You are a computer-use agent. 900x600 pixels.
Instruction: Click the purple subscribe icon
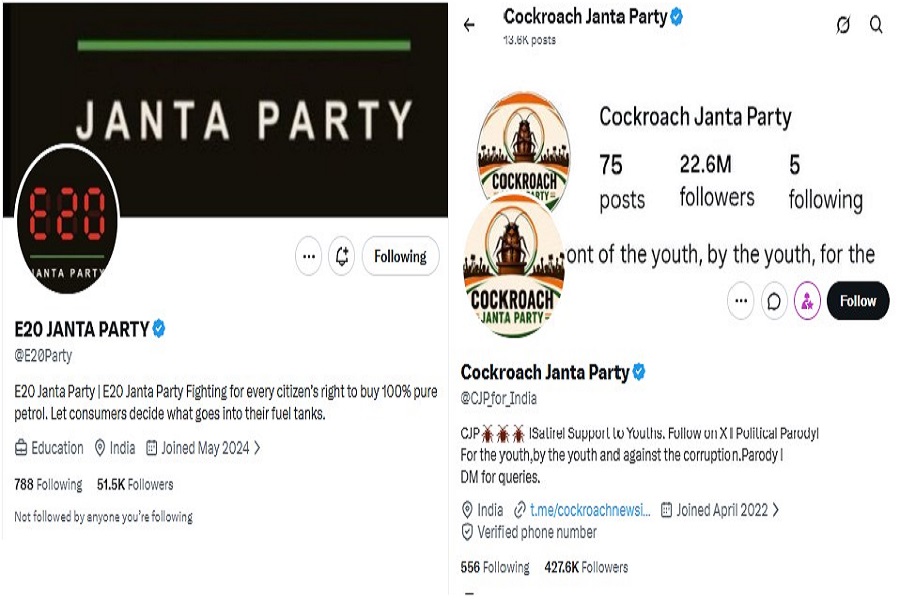click(x=807, y=300)
